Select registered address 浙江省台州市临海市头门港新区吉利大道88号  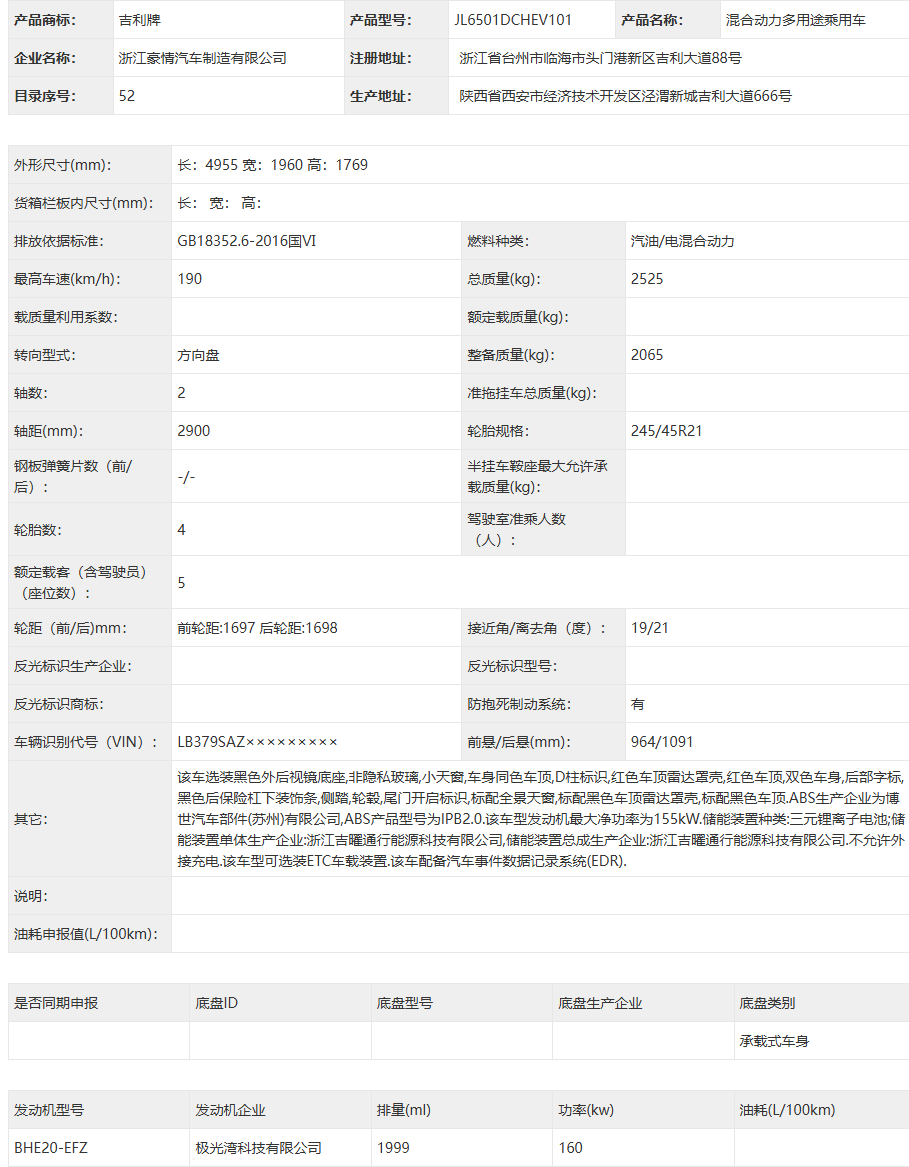tap(600, 58)
